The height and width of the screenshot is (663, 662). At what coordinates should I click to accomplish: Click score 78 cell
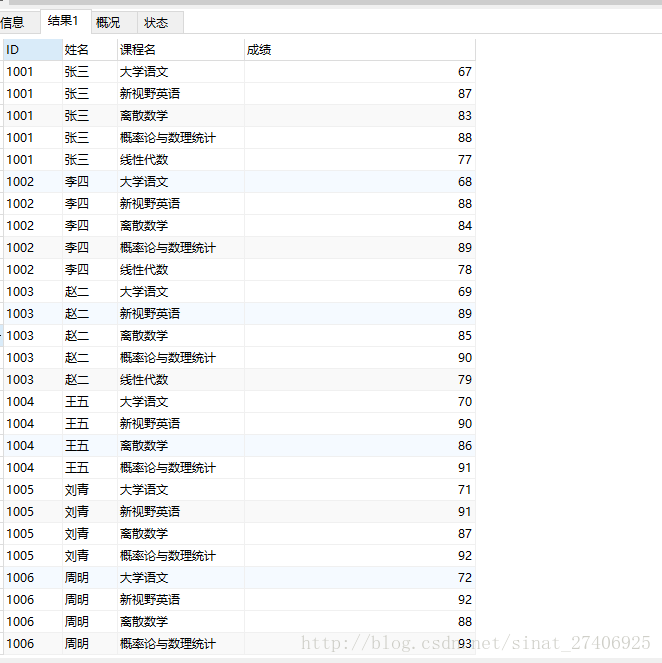click(360, 270)
